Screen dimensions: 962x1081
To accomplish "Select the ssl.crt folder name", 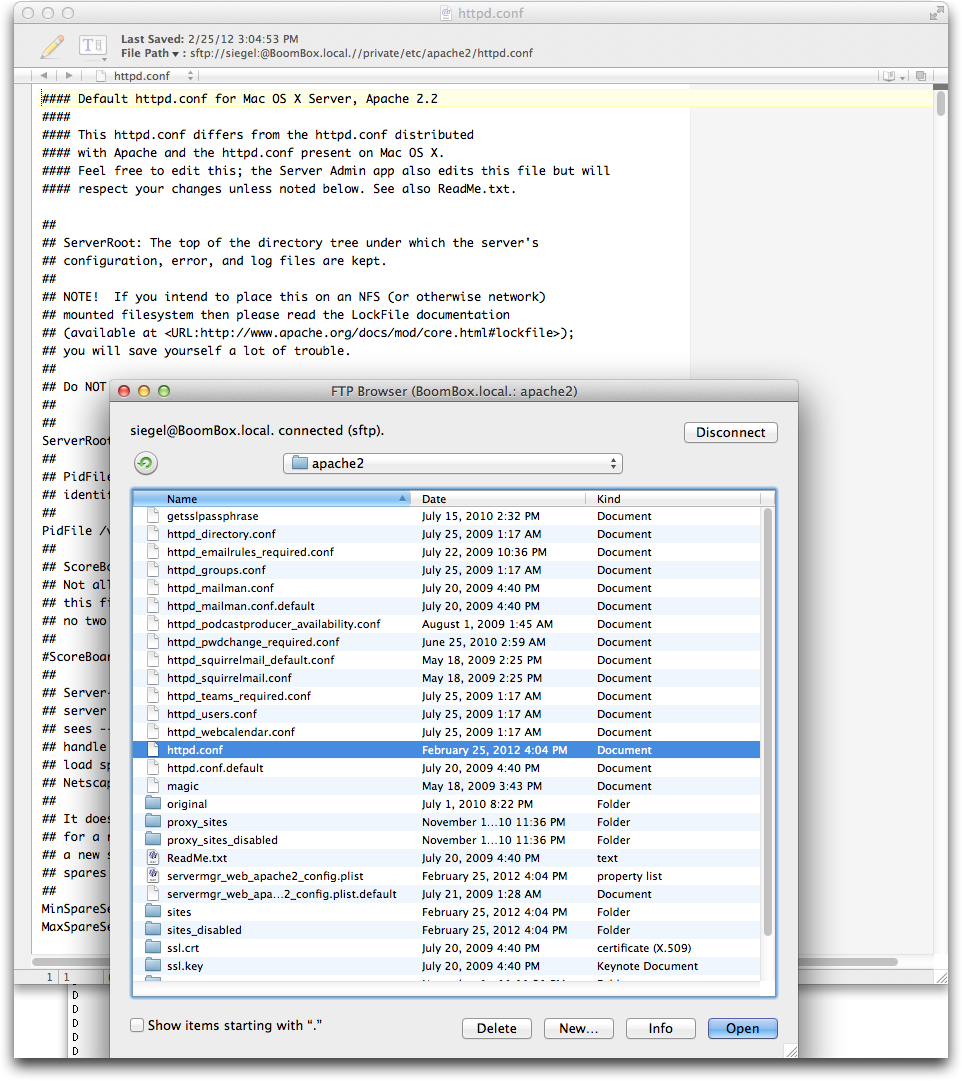I will (x=183, y=947).
